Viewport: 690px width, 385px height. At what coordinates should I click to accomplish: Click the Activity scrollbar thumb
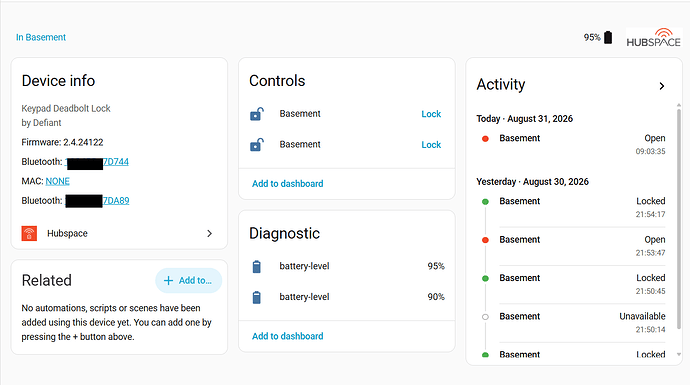click(679, 218)
